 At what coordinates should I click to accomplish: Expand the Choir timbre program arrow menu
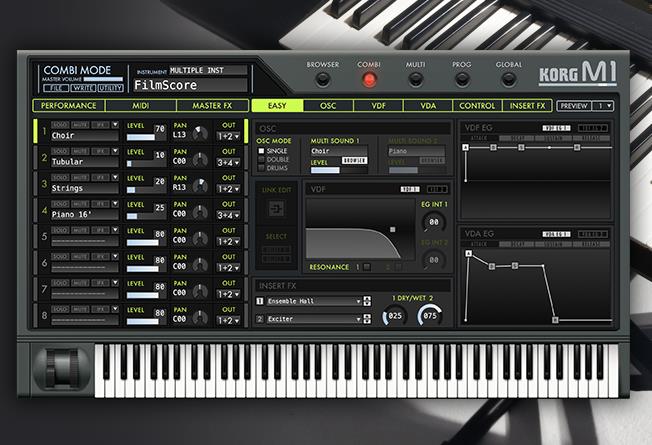[115, 125]
